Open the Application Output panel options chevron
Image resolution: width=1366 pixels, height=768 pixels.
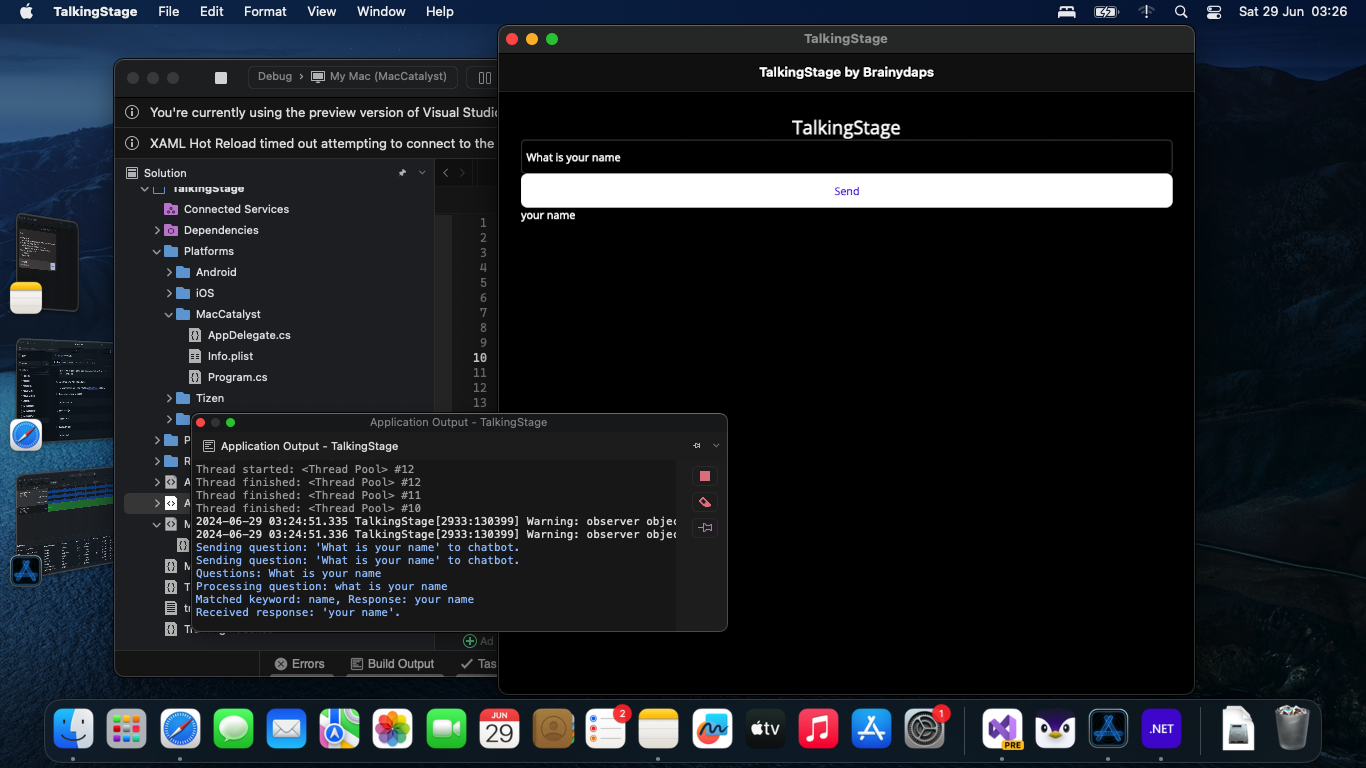pos(716,446)
